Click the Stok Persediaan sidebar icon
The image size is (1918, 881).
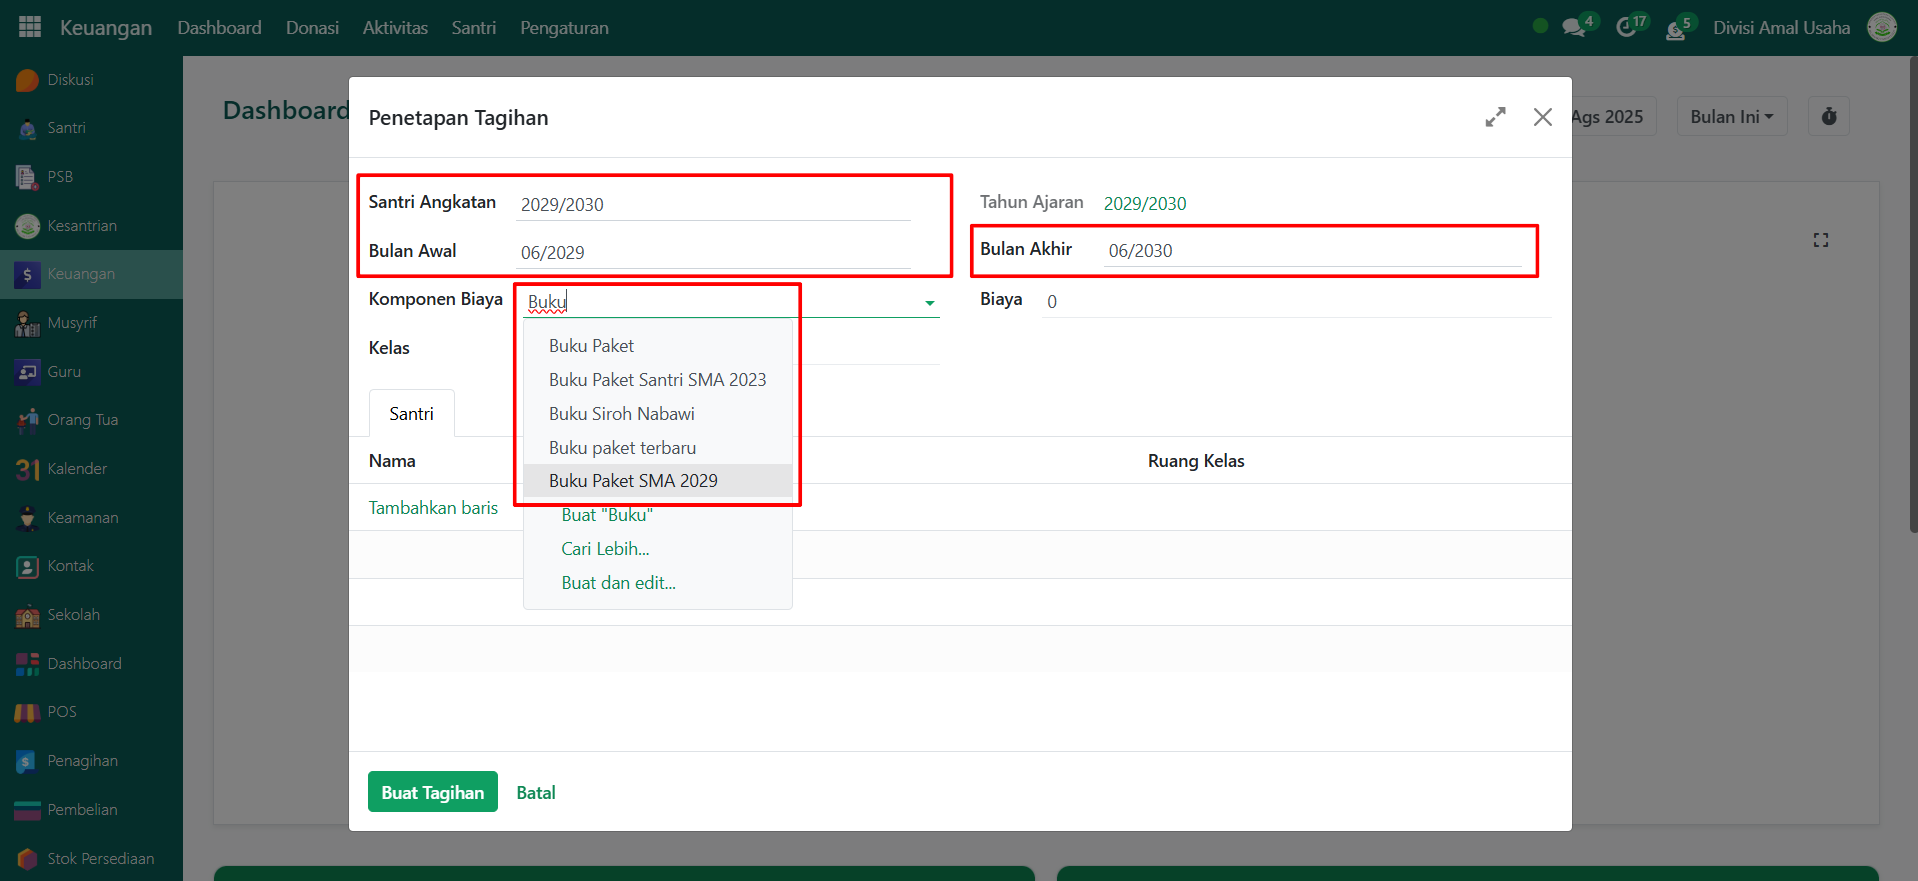(x=28, y=859)
